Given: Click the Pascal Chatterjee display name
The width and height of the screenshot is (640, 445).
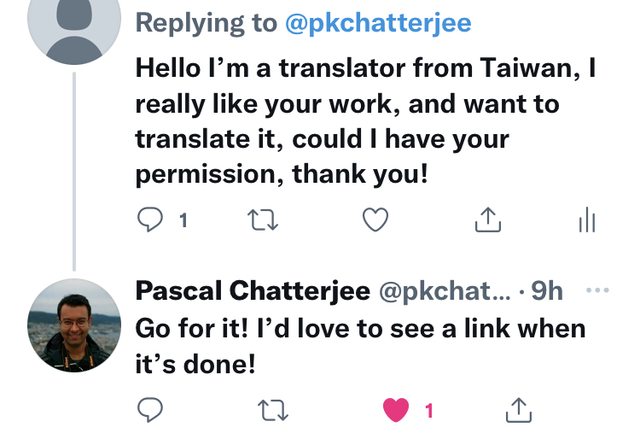Looking at the screenshot, I should click(x=250, y=291).
